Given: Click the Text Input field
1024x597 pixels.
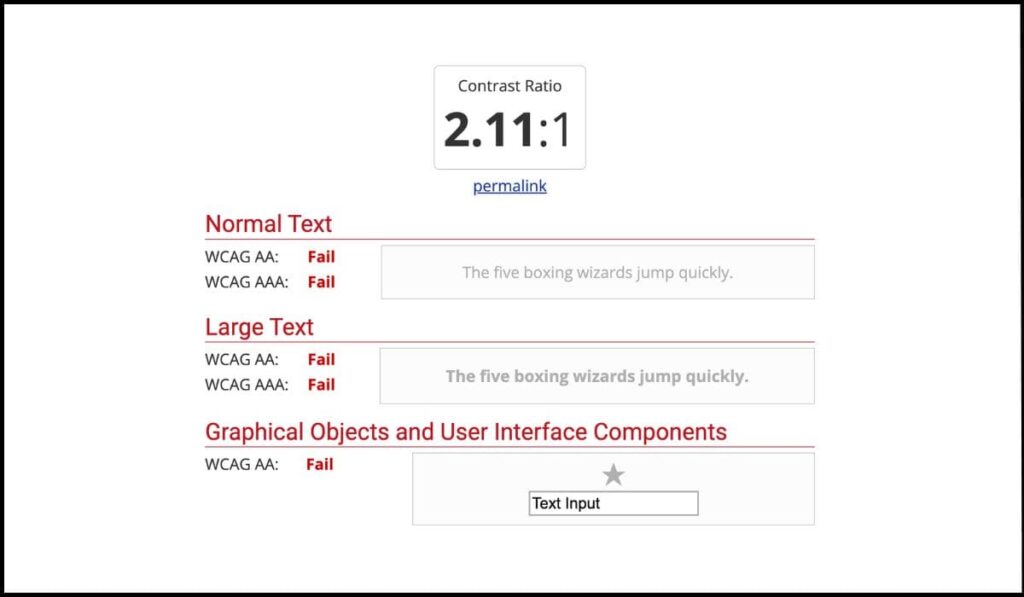Looking at the screenshot, I should click(x=612, y=504).
